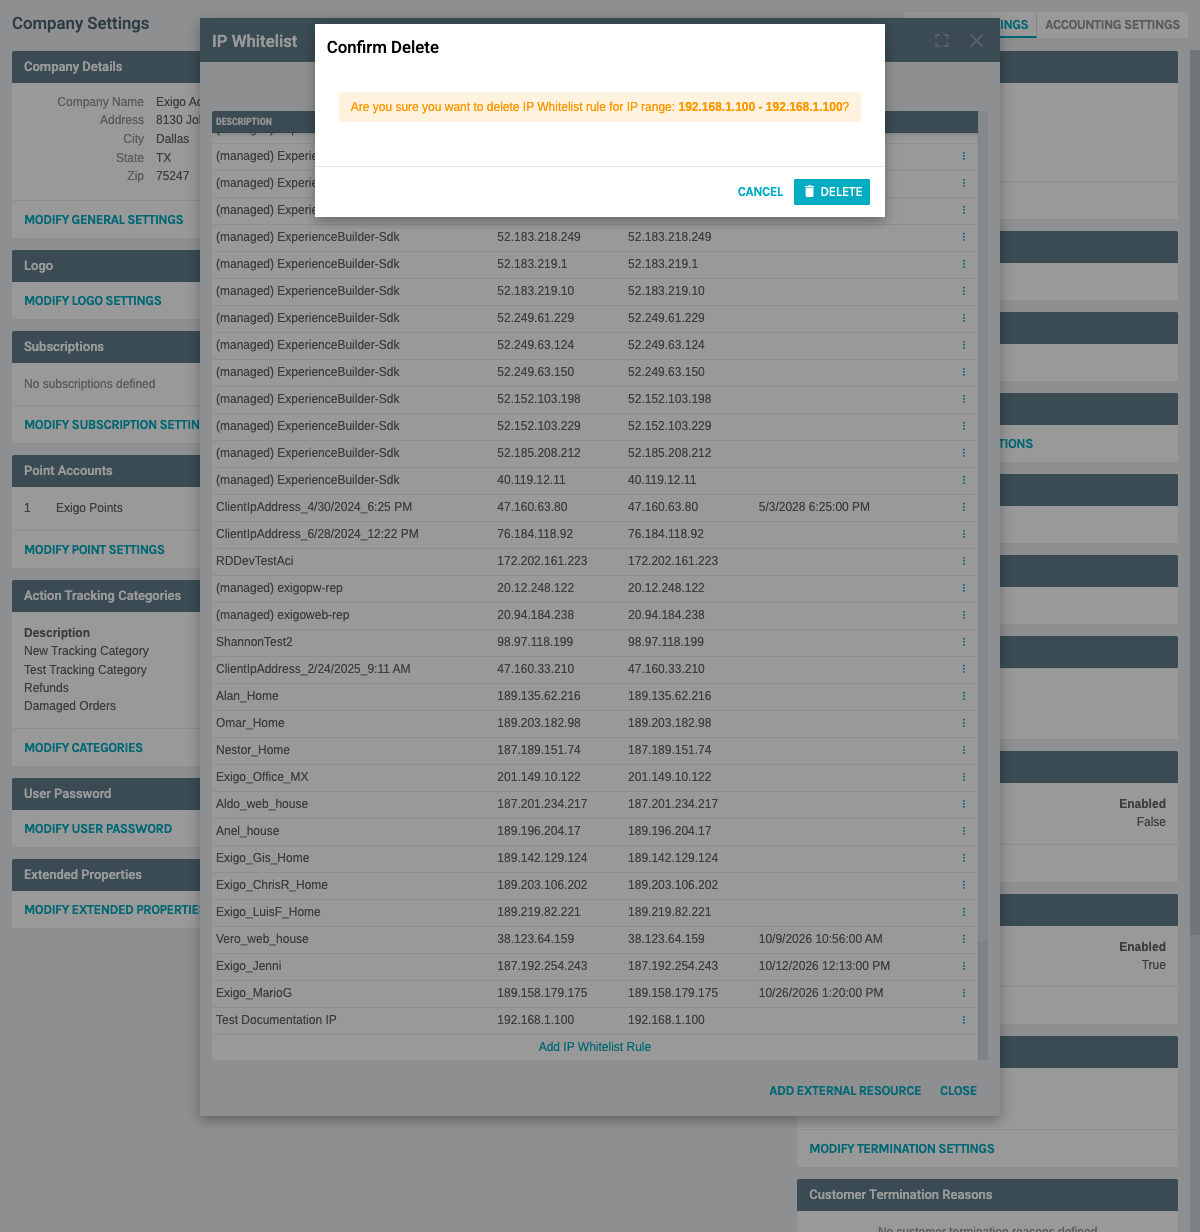Click the kebab icon beside Exigo_Jenni
Screen dimensions: 1200x1232
(963, 966)
